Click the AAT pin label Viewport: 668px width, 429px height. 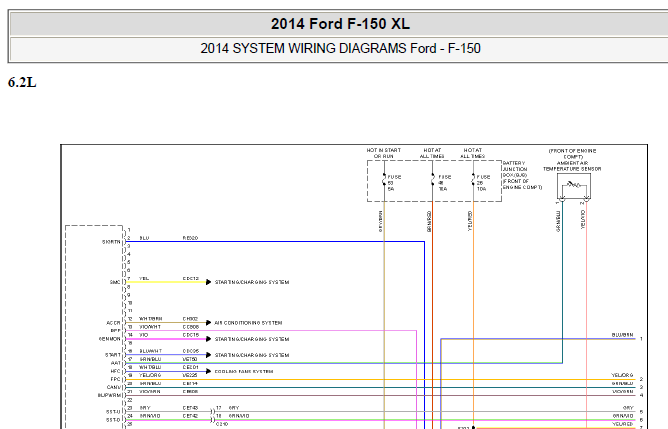click(x=116, y=363)
